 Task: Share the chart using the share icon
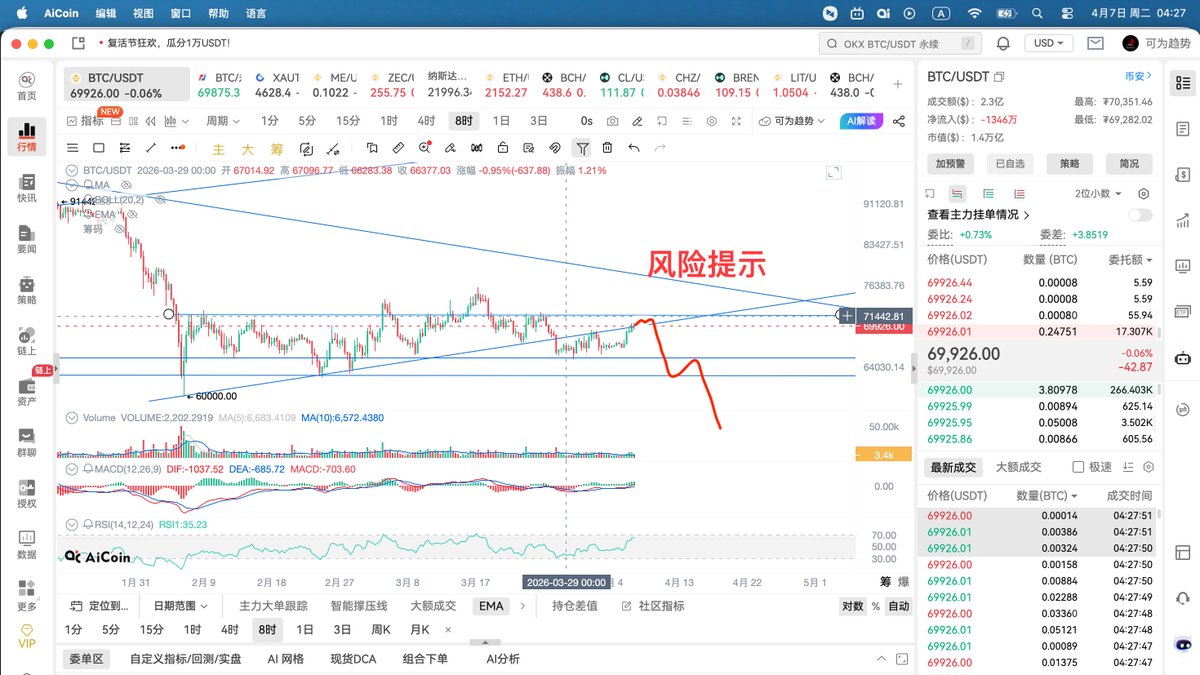click(x=898, y=121)
